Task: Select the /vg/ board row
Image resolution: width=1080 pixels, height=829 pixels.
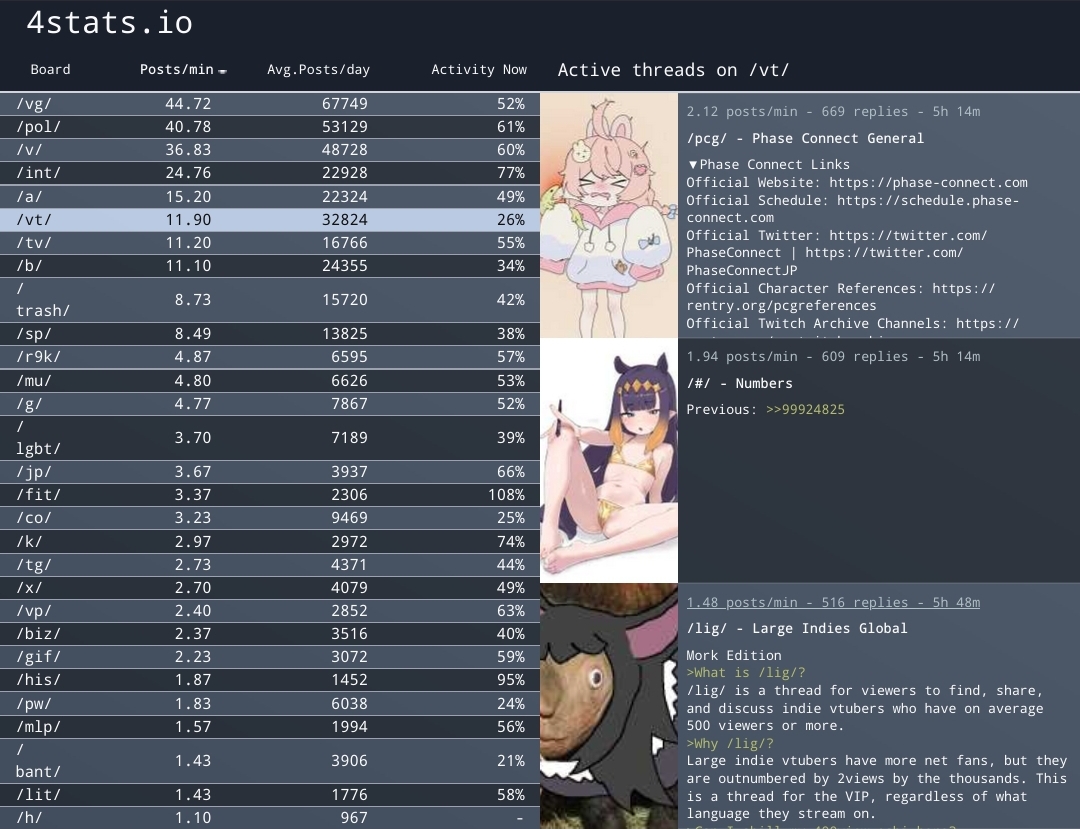Action: [x=270, y=104]
